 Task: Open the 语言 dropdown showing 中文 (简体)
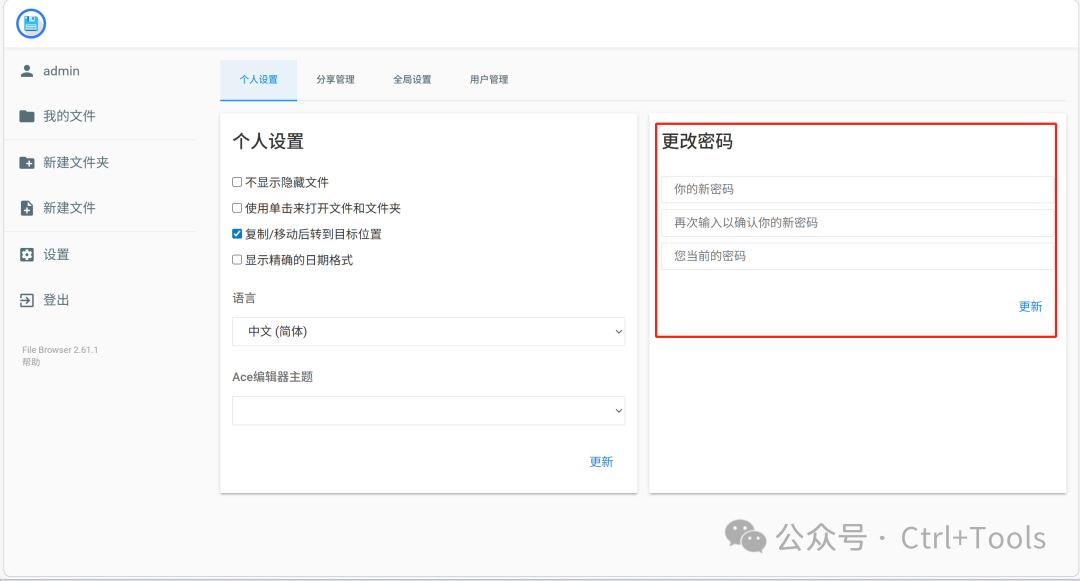coord(428,332)
